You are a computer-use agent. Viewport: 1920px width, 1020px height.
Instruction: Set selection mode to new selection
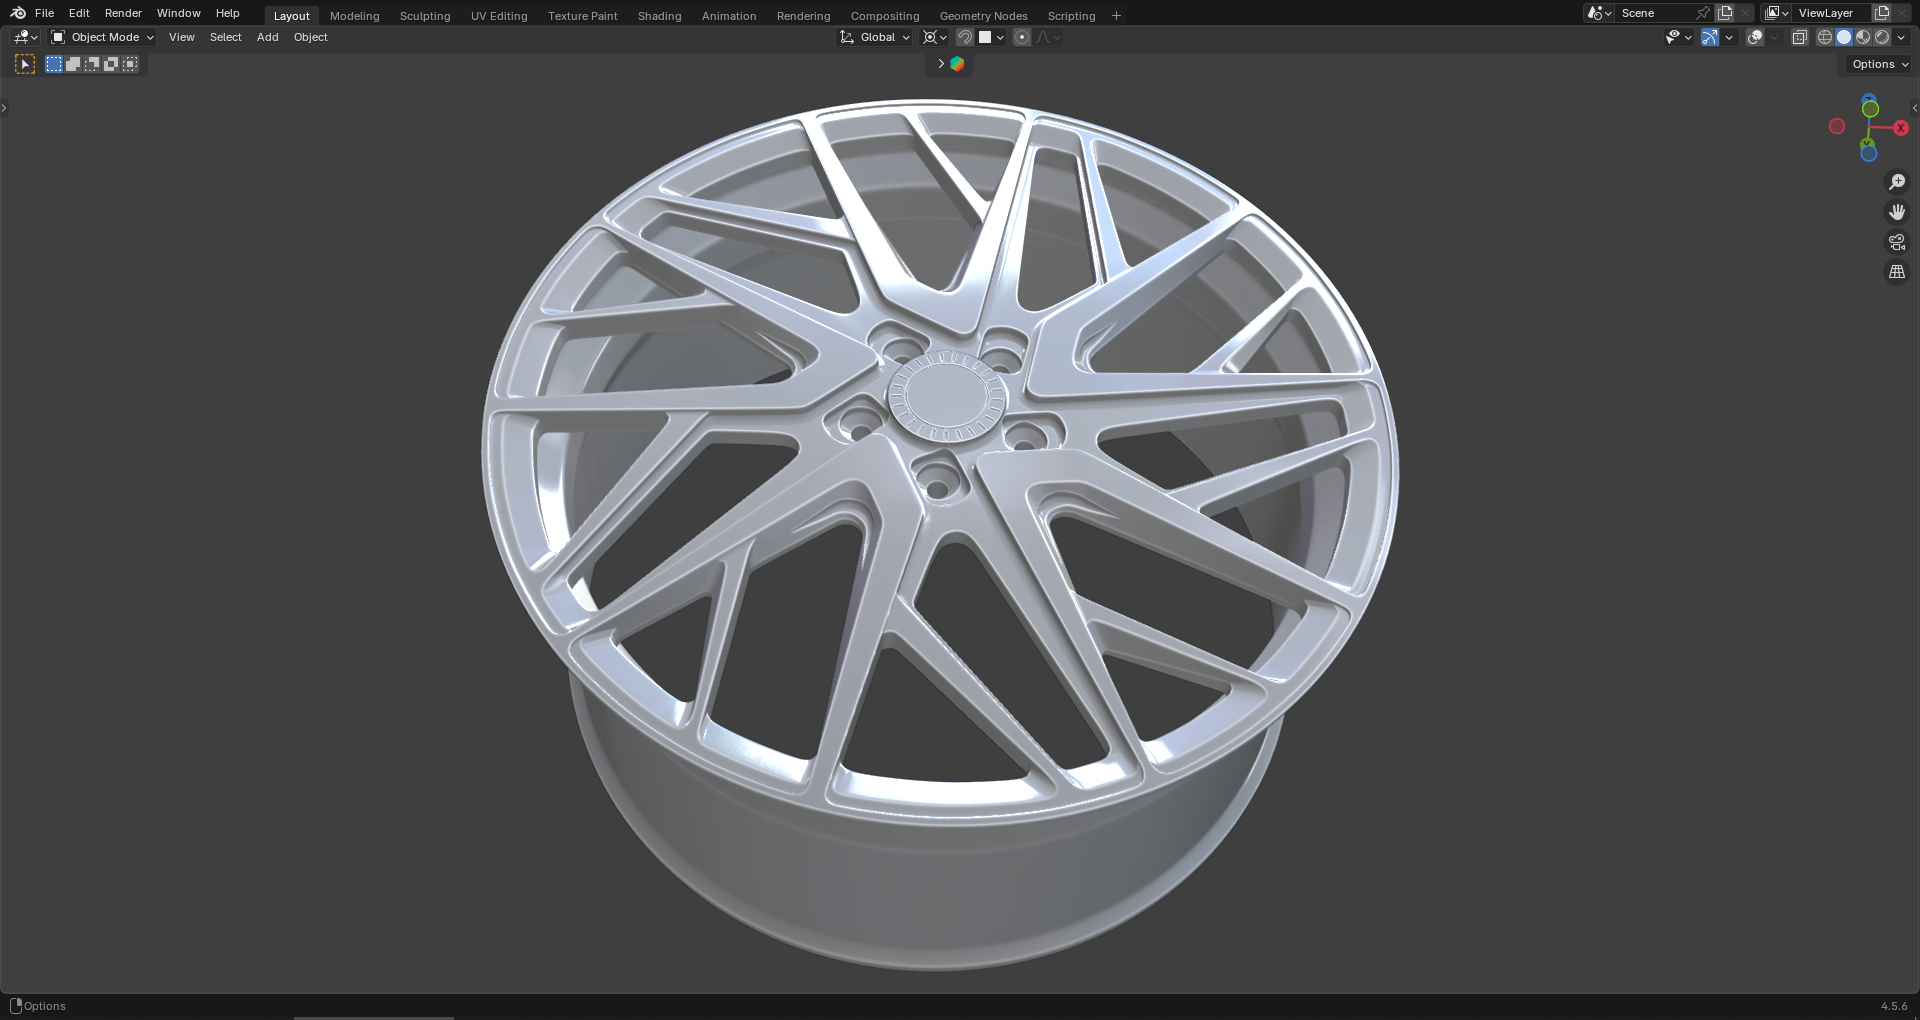[54, 64]
